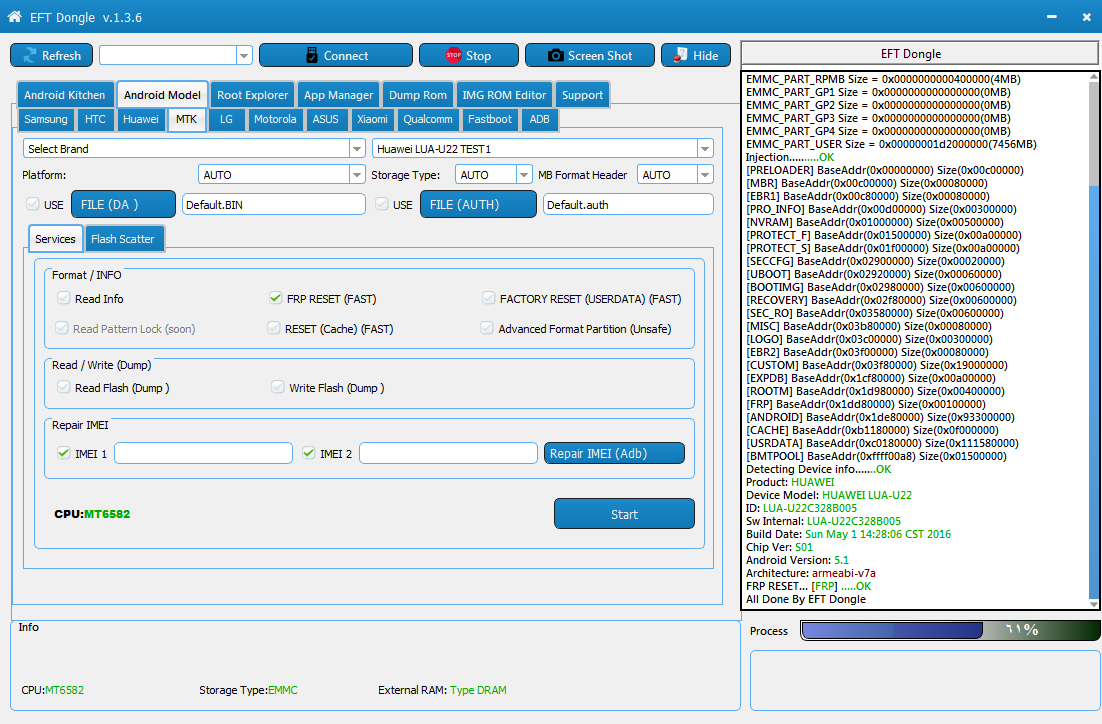Click log line 'All Done By EFT Dongle'
The image size is (1102, 724).
coord(805,600)
